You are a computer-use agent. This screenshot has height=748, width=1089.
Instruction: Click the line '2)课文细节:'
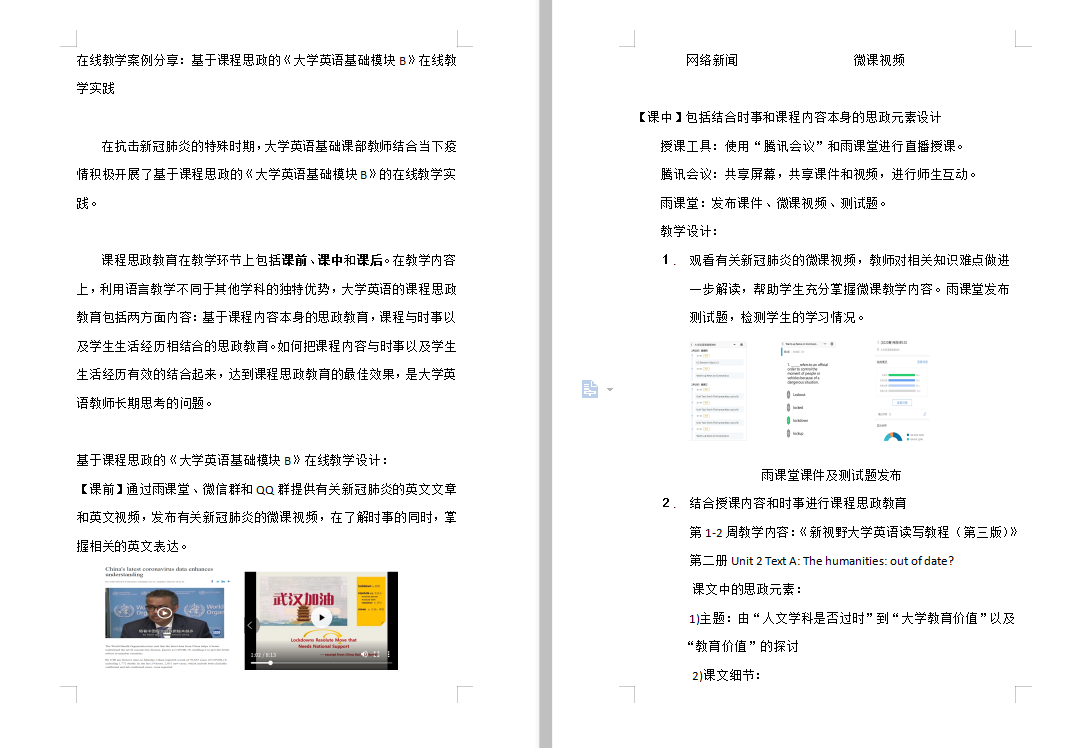tap(726, 675)
